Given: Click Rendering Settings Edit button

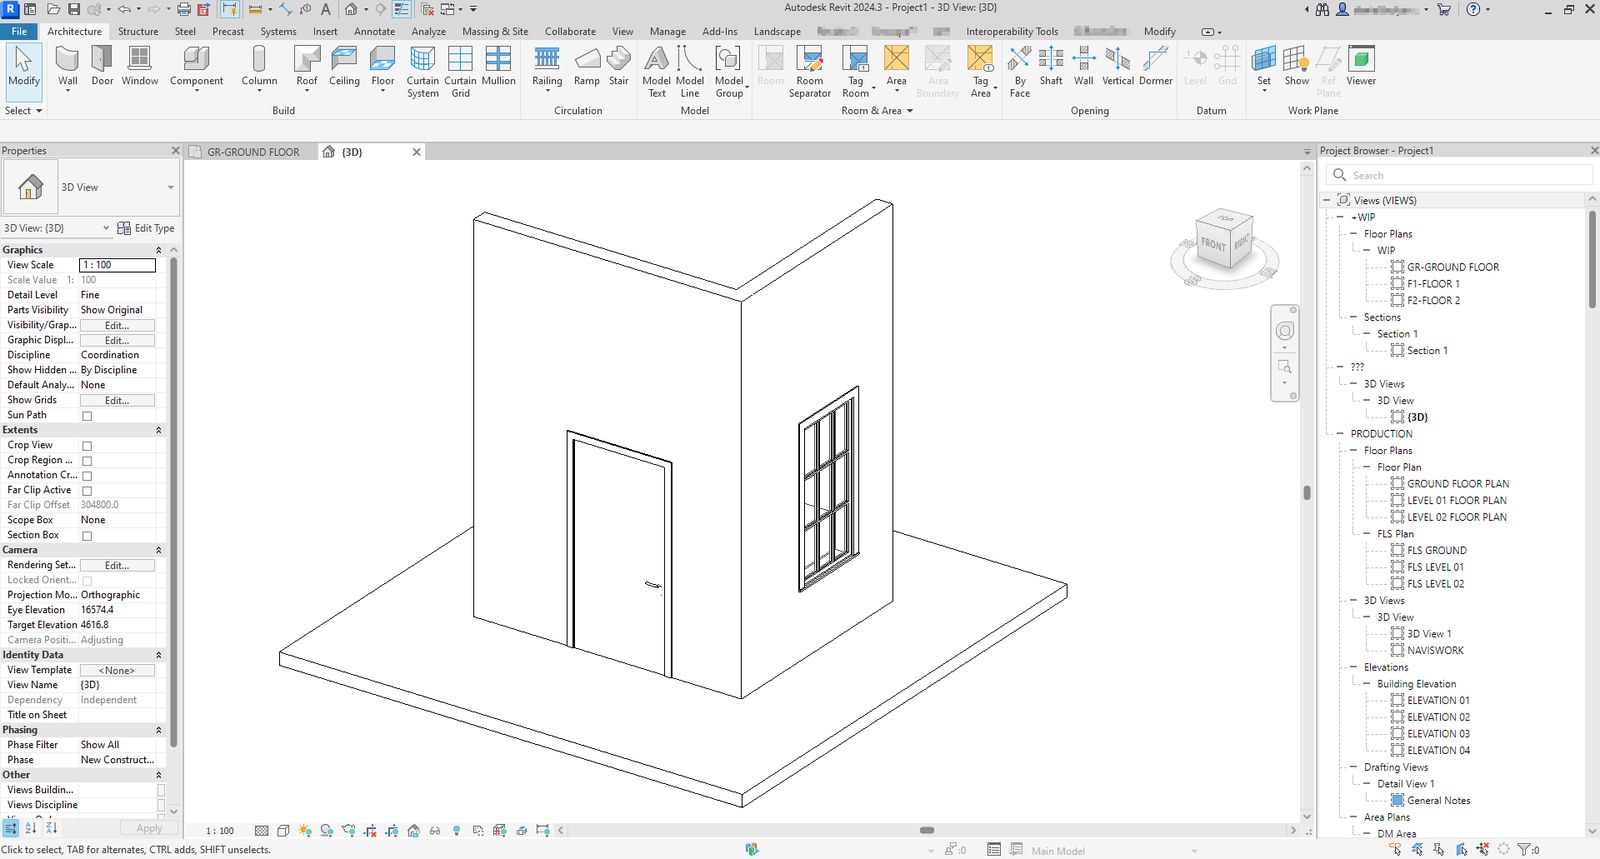Looking at the screenshot, I should 117,565.
